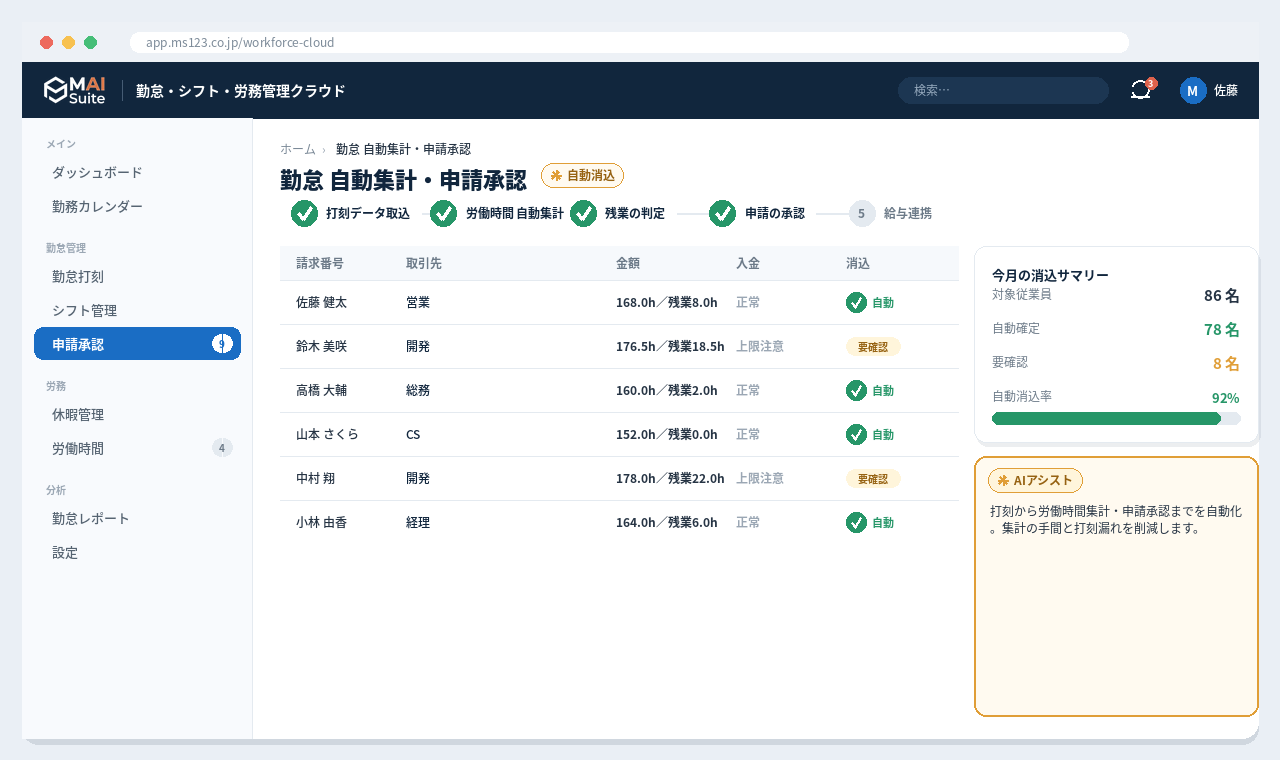Click the 給与連携 step label
This screenshot has width=1280, height=760.
(908, 213)
